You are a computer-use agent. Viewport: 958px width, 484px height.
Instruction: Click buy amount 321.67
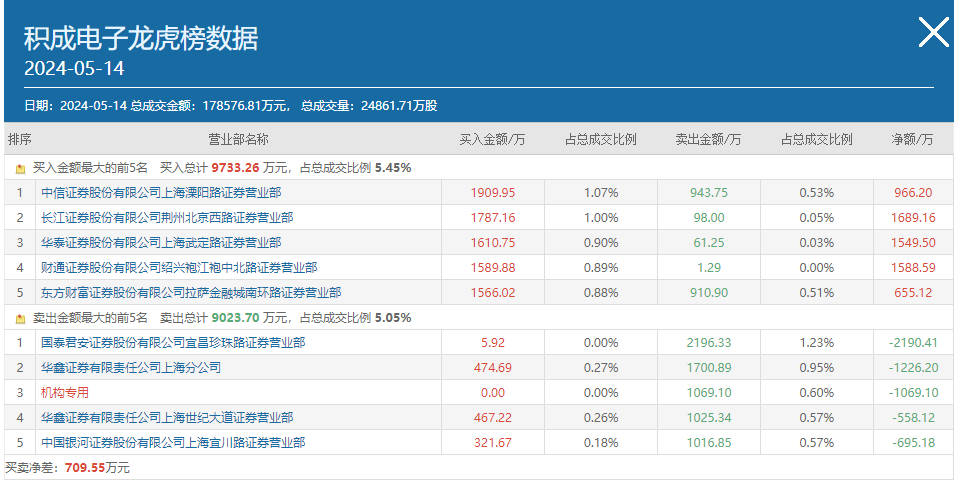coord(493,443)
